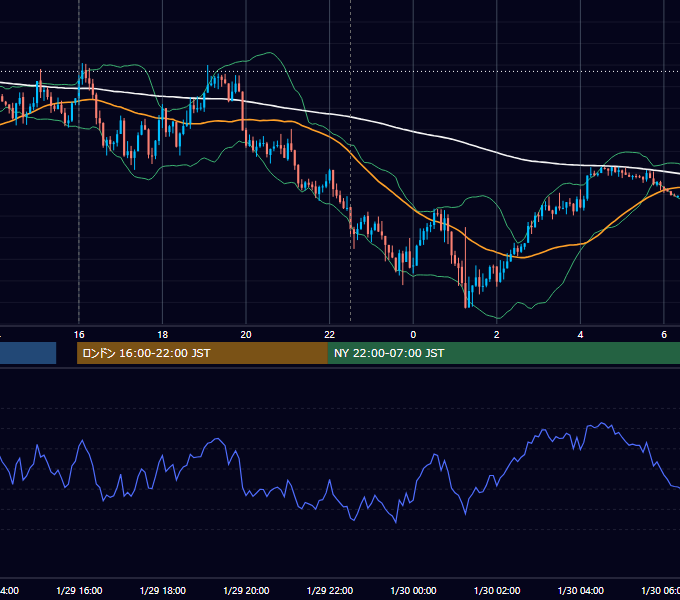Image resolution: width=680 pixels, height=600 pixels.
Task: Click the '1/29 18:00' time label
Action: pyautogui.click(x=163, y=590)
